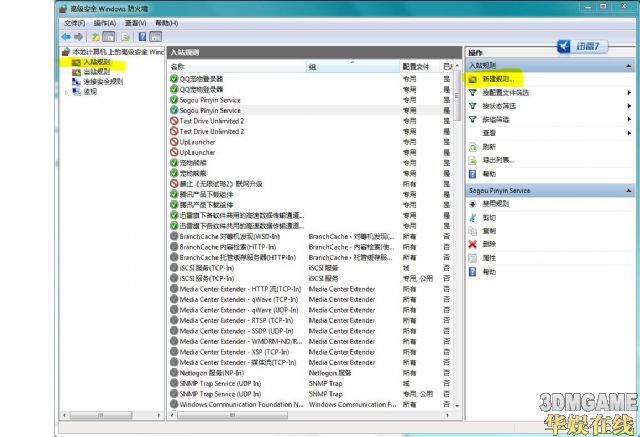Viewport: 640px width, 437px height.
Task: Click the 刷新 (Refresh) action
Action: 489,146
